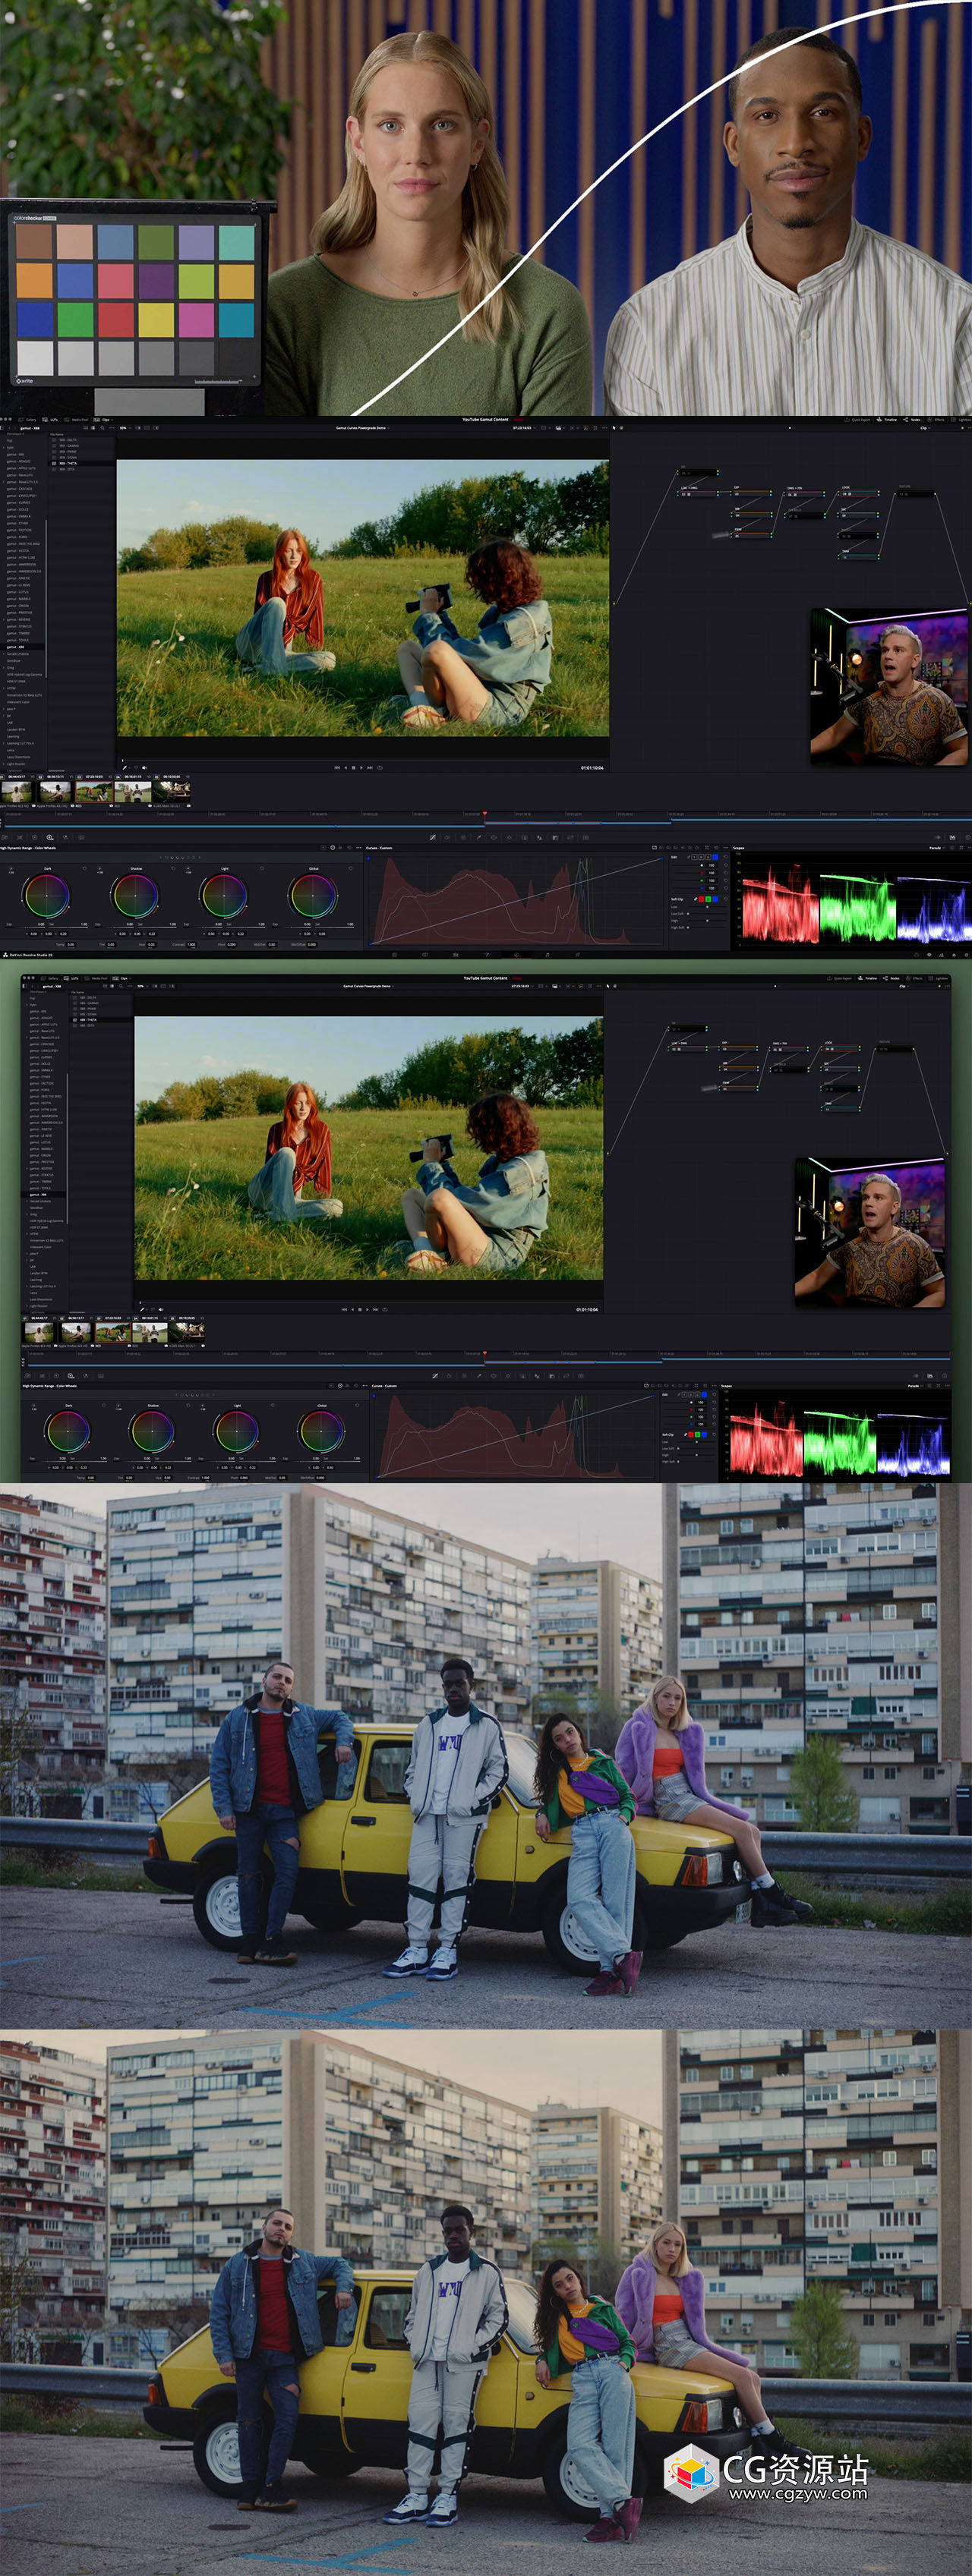
Task: Toggle LUTs panel in upper Resolve window
Action: coord(51,420)
